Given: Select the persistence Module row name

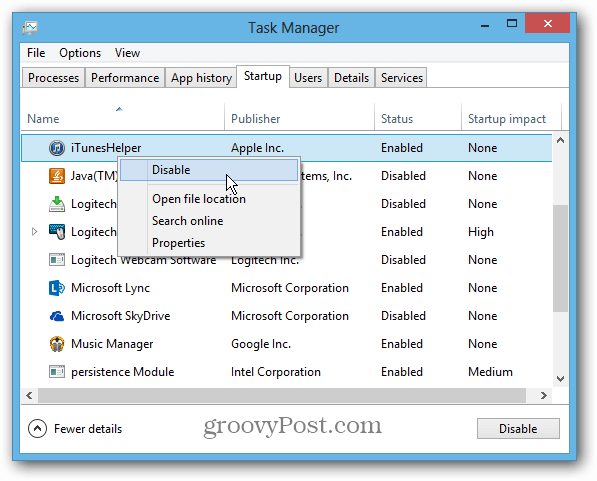Looking at the screenshot, I should (x=123, y=372).
